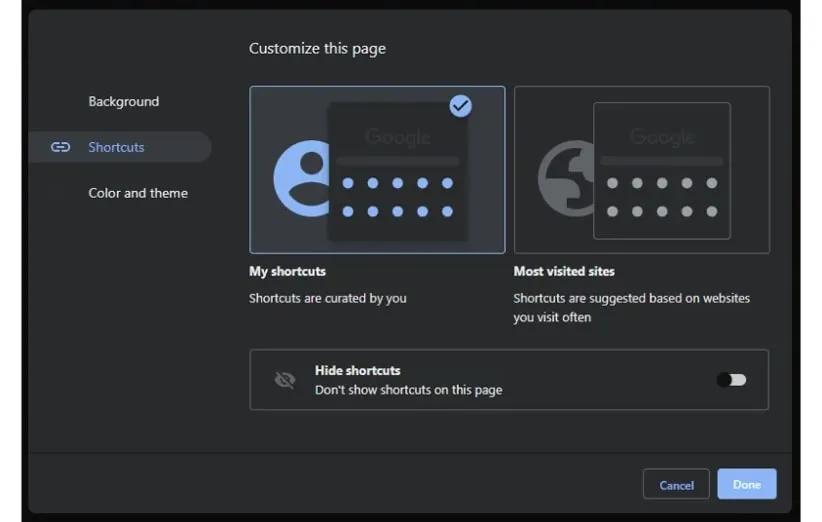Click the crossed-out eye icon for Hide shortcuts
The width and height of the screenshot is (822, 522).
tap(285, 380)
